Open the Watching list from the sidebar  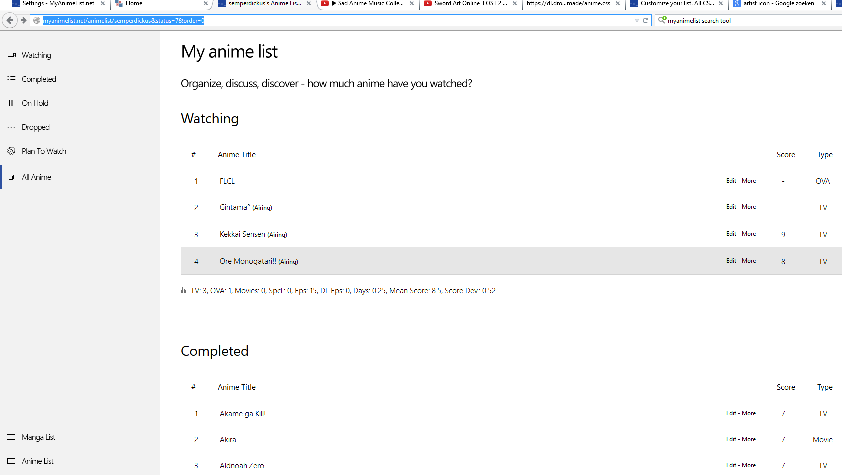36,55
